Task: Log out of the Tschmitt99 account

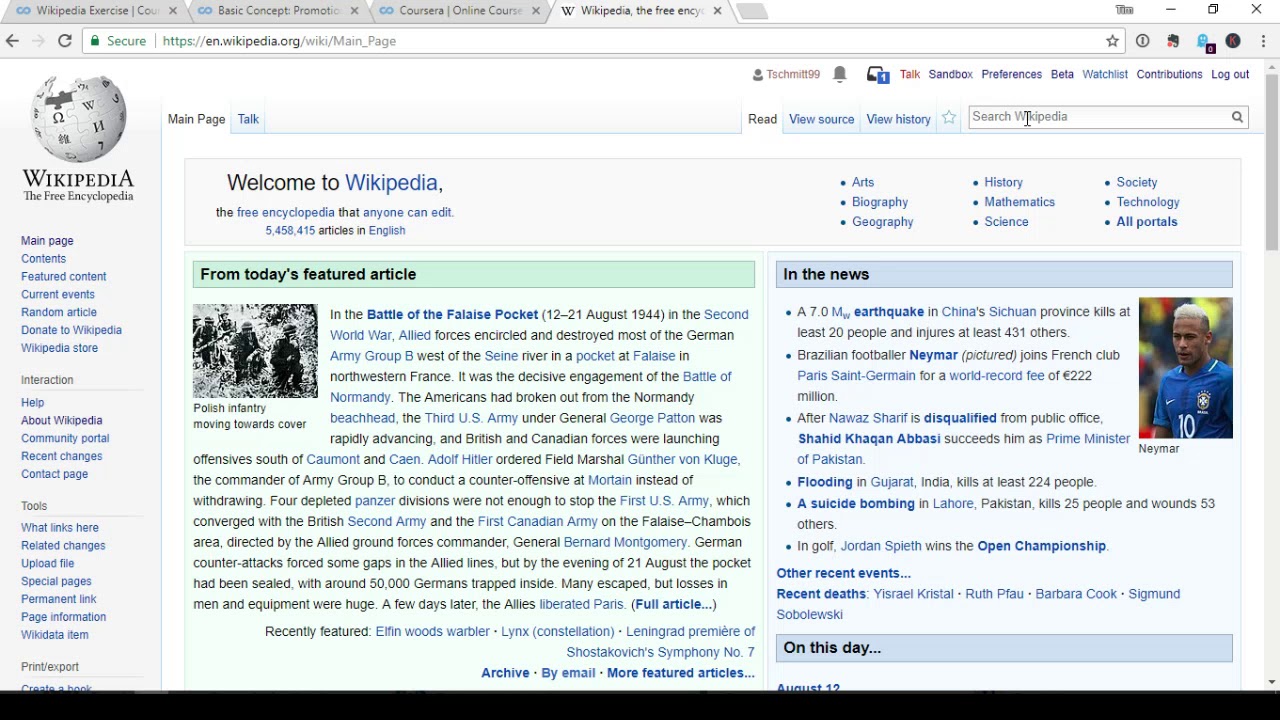Action: (x=1230, y=74)
